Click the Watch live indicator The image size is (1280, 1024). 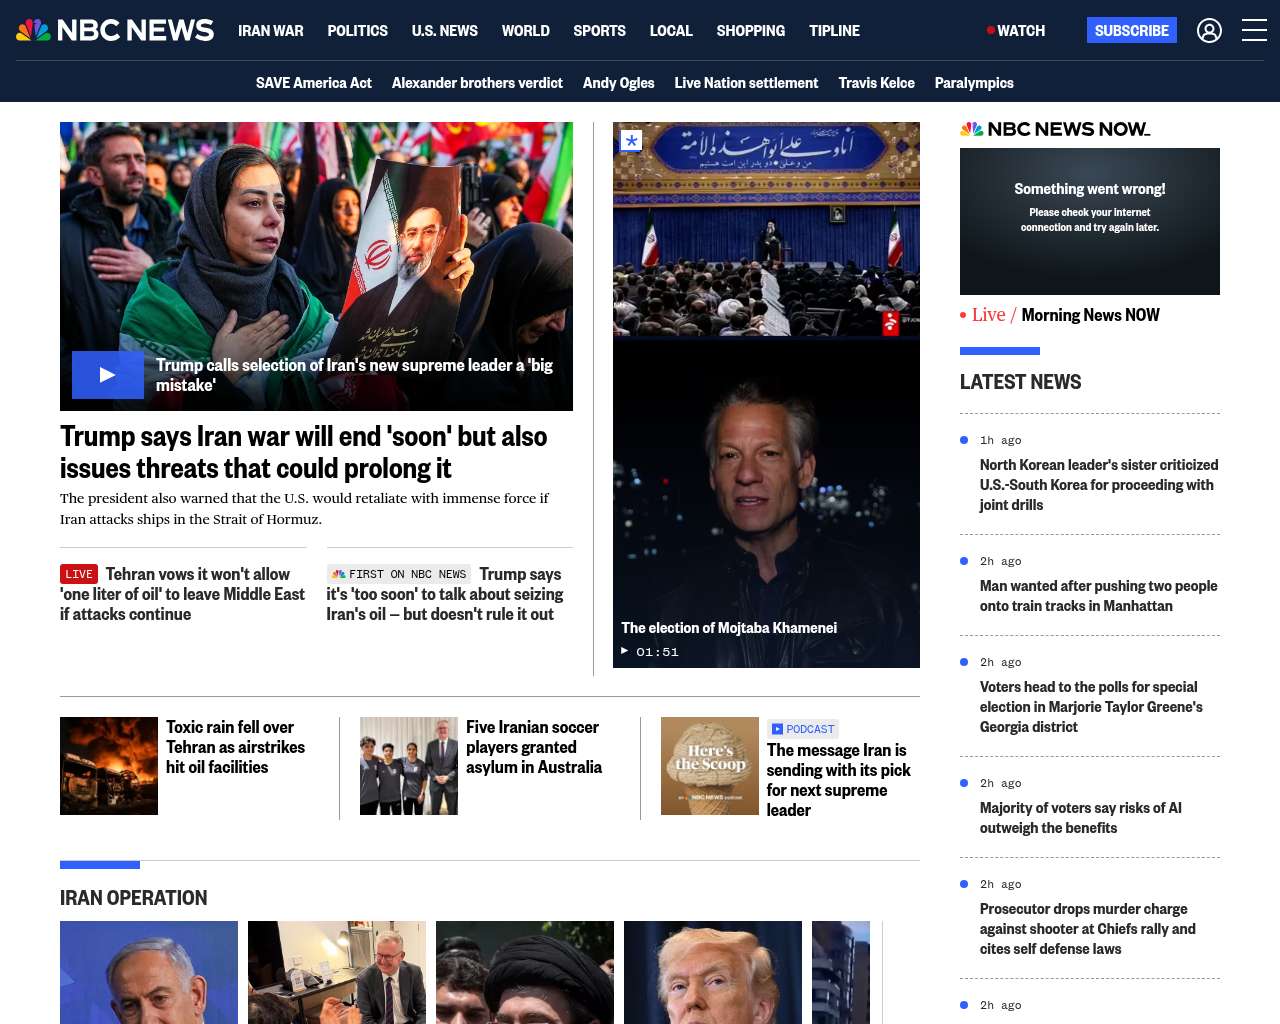pyautogui.click(x=1016, y=31)
